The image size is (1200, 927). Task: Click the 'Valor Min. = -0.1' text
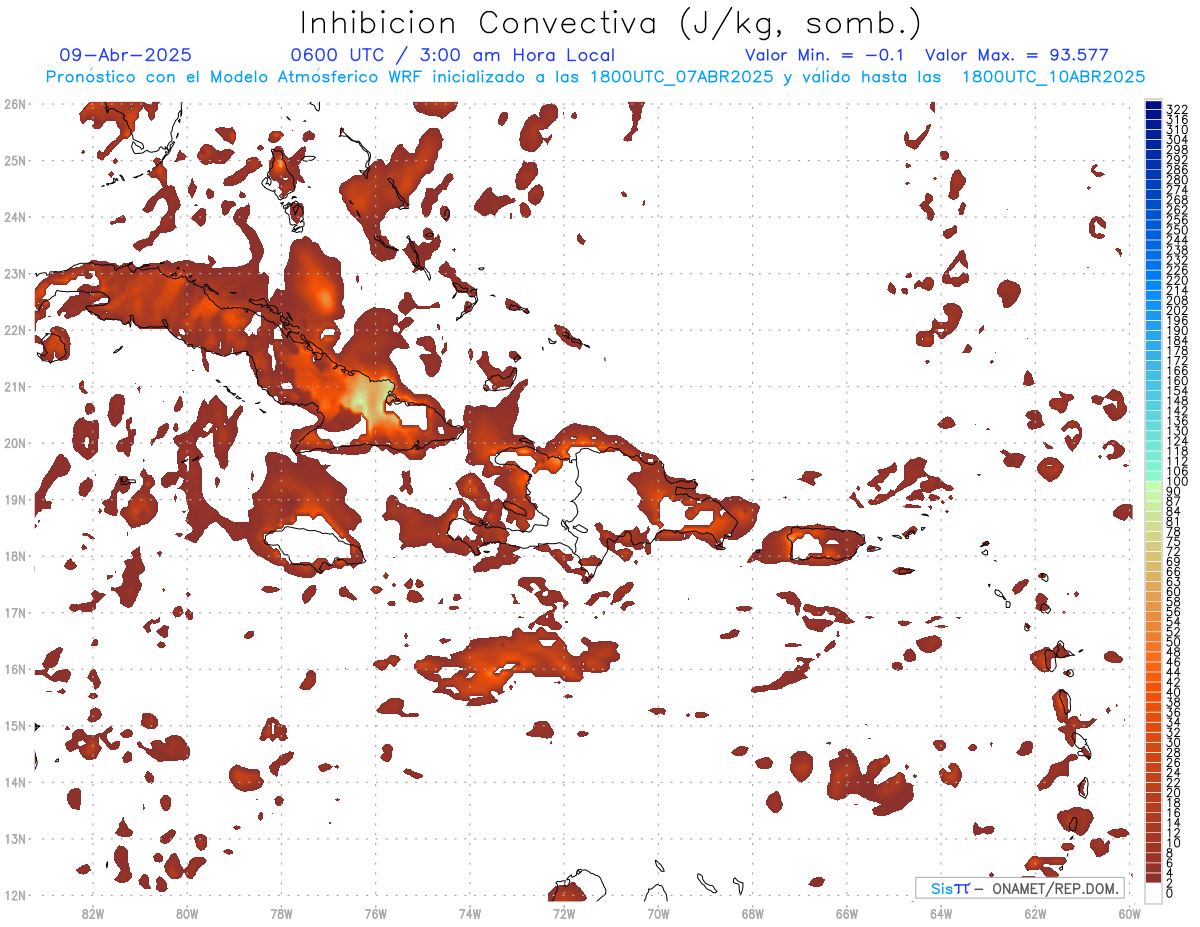[825, 56]
